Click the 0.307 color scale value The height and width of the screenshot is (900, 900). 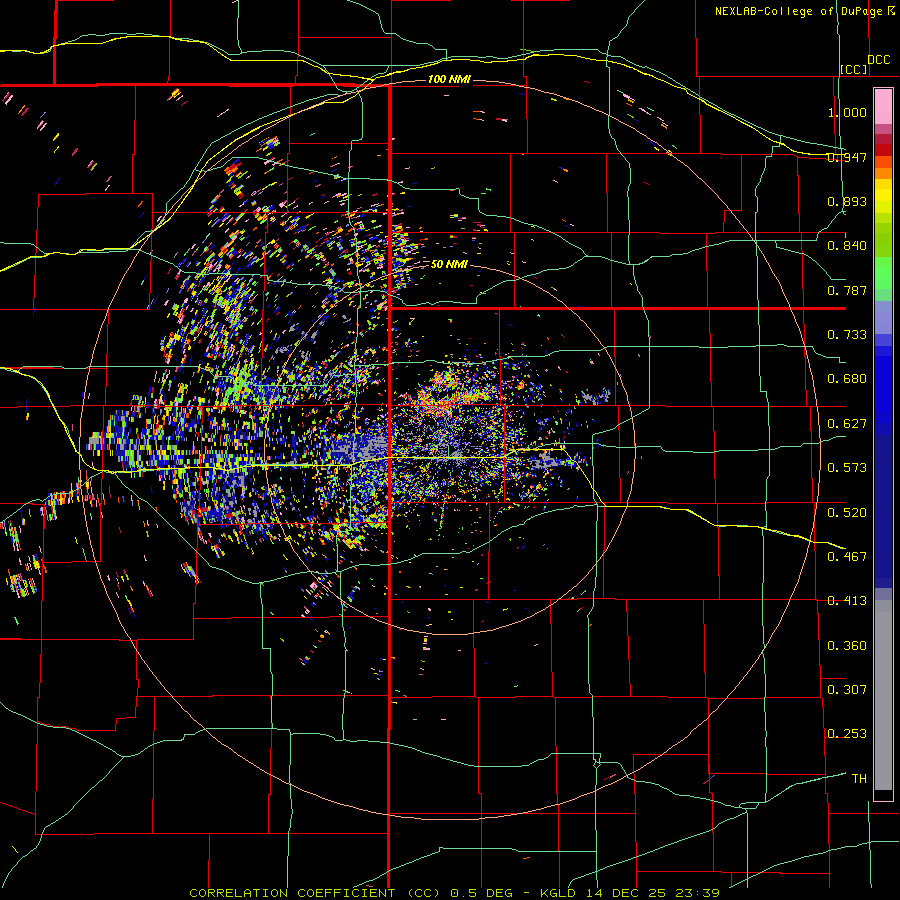[847, 690]
